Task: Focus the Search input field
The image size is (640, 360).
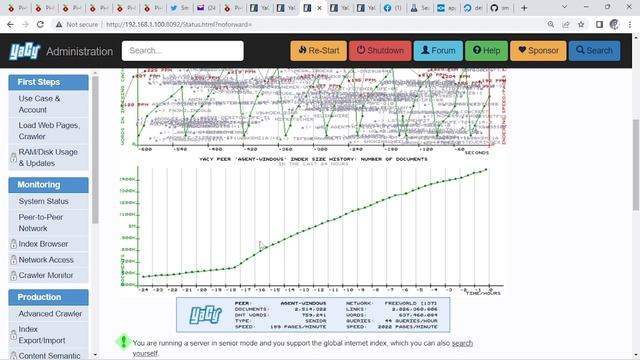Action: [183, 51]
